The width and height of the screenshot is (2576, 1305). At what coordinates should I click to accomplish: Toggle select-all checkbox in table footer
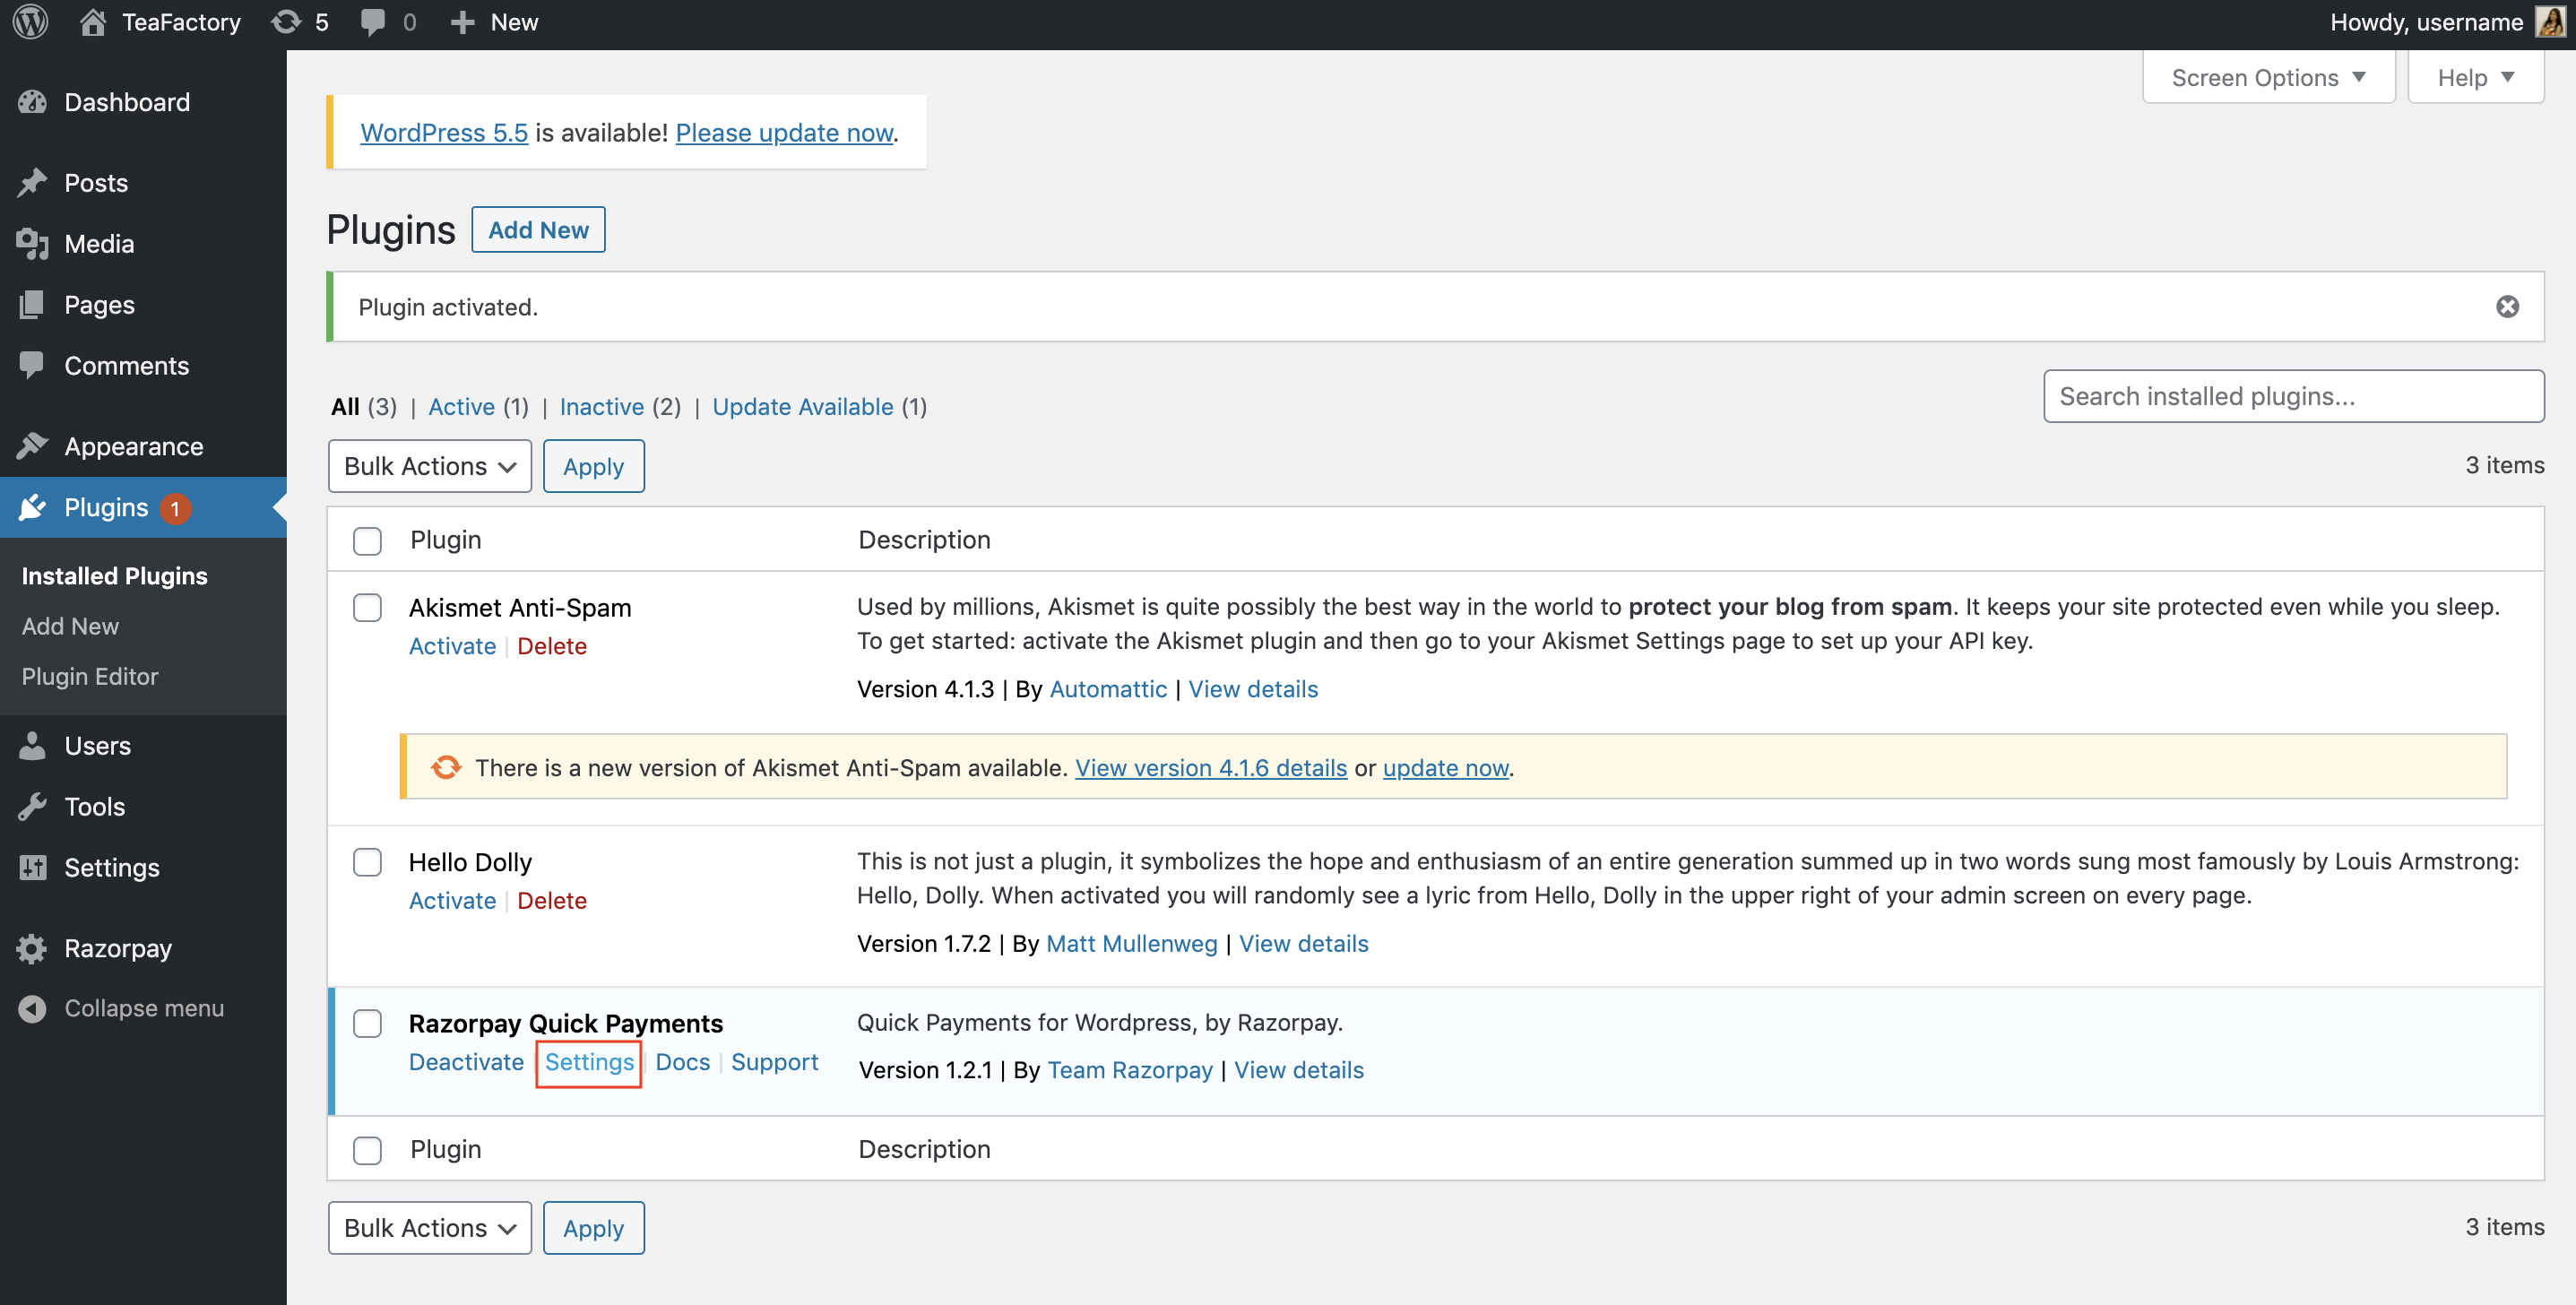click(368, 1150)
